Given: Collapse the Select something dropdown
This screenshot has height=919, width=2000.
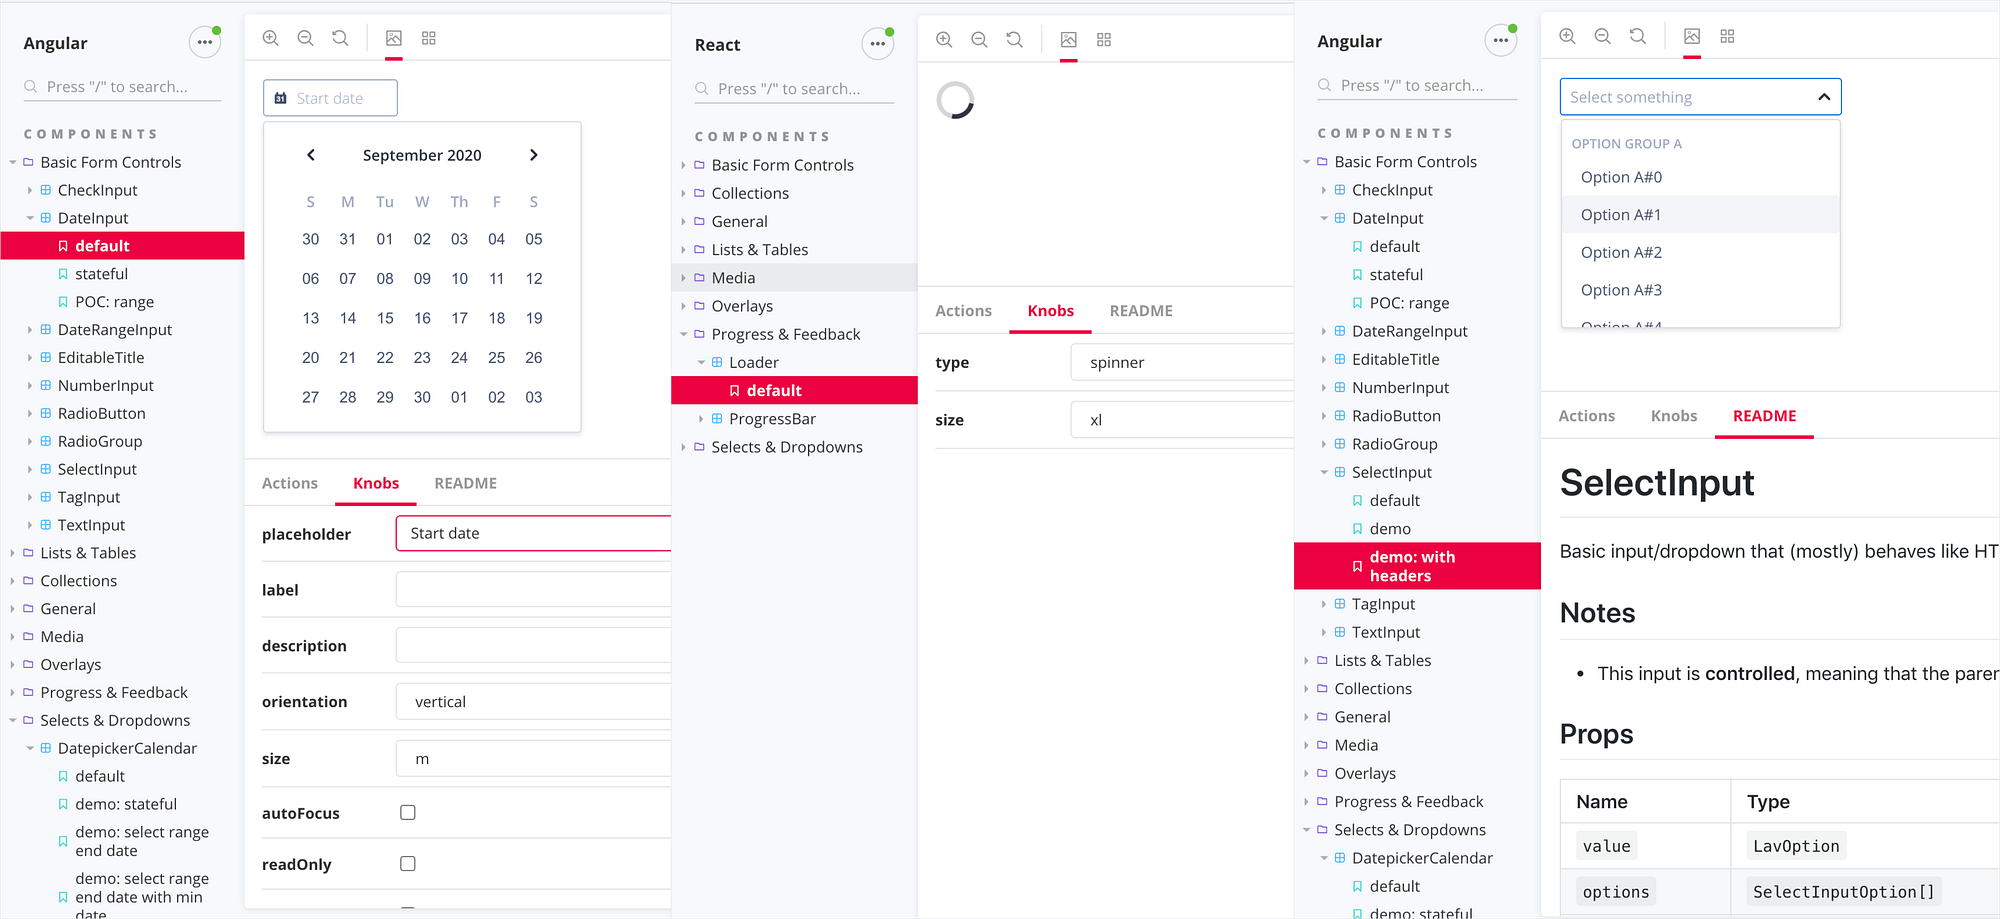Looking at the screenshot, I should [1824, 96].
